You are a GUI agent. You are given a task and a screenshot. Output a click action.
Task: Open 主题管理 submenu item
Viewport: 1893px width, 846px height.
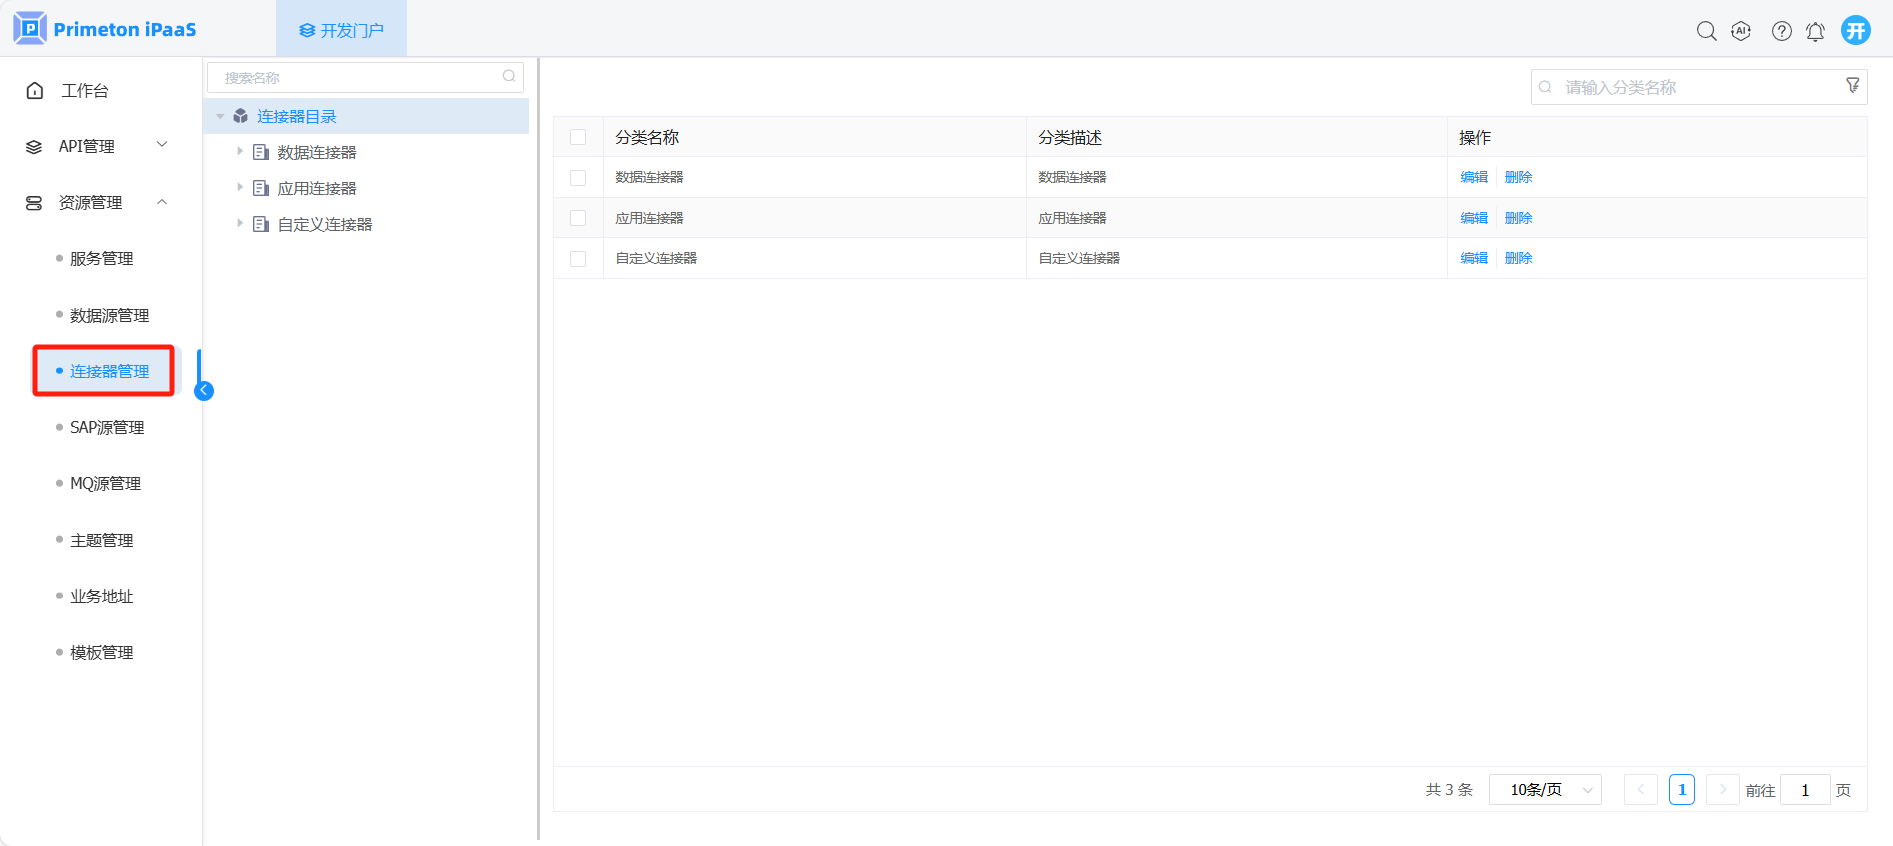tap(101, 540)
